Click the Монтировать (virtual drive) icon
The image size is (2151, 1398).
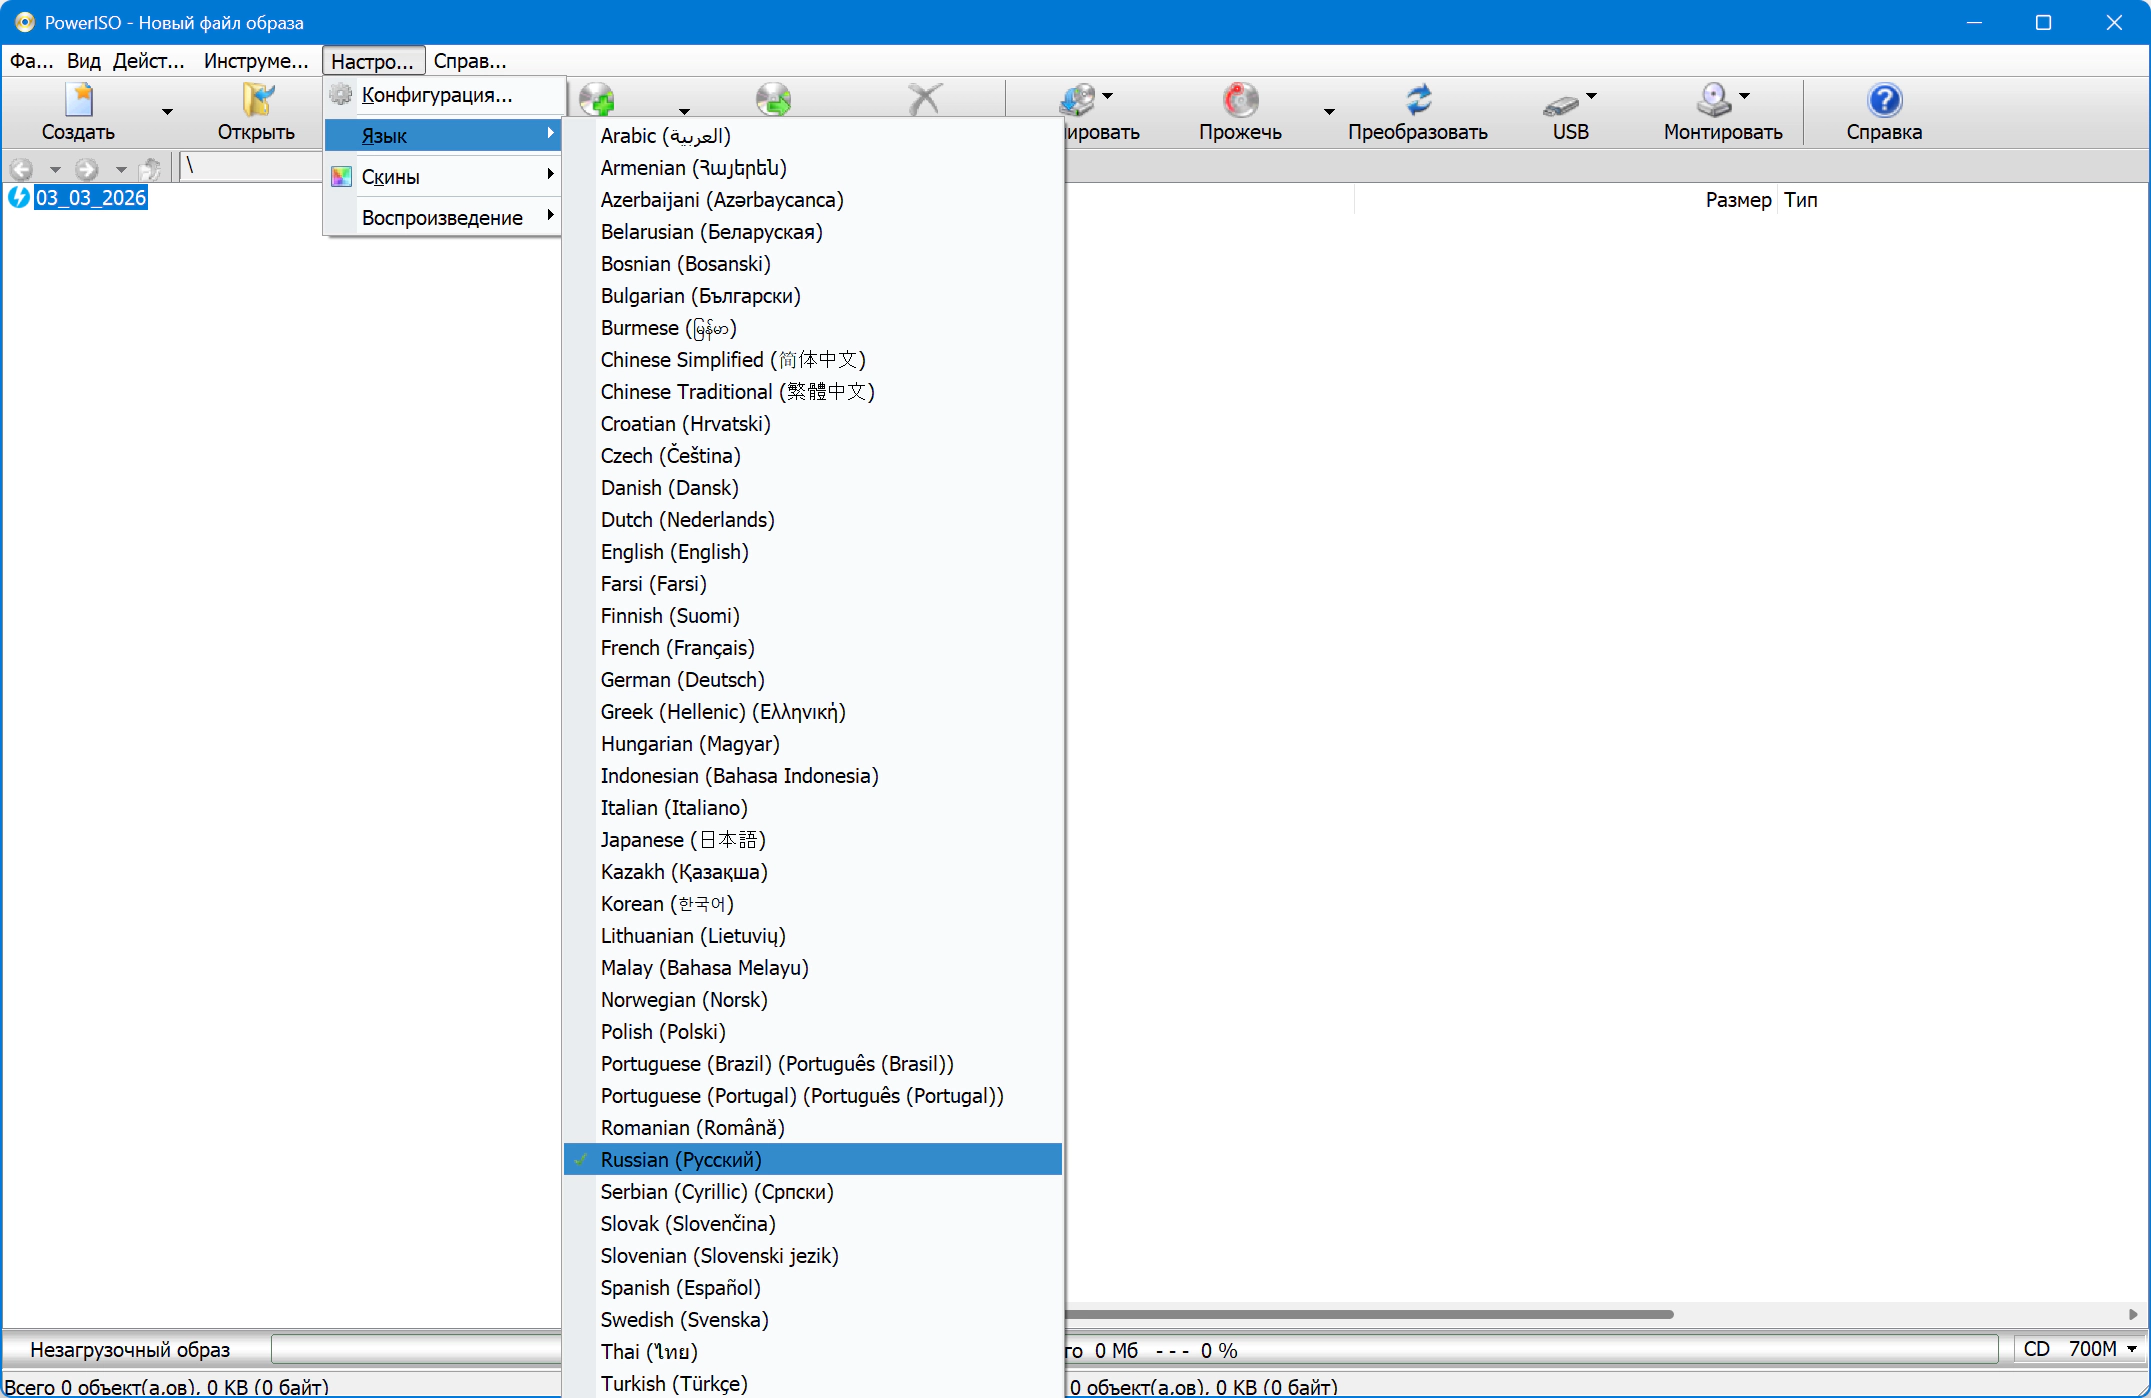[x=1714, y=101]
